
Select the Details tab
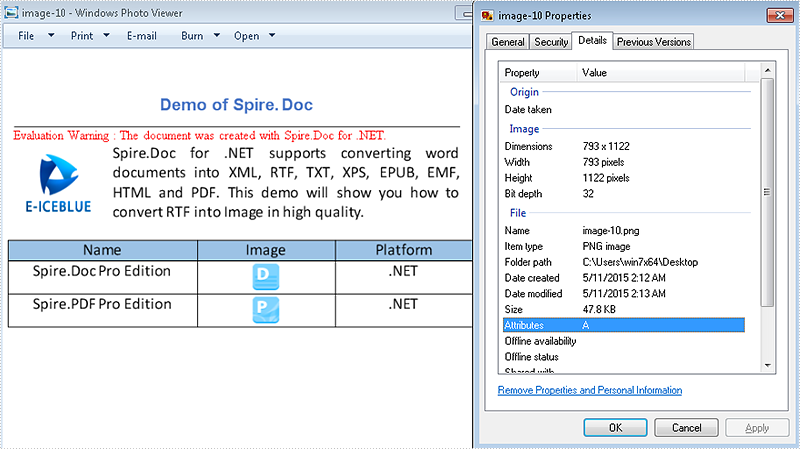coord(592,40)
